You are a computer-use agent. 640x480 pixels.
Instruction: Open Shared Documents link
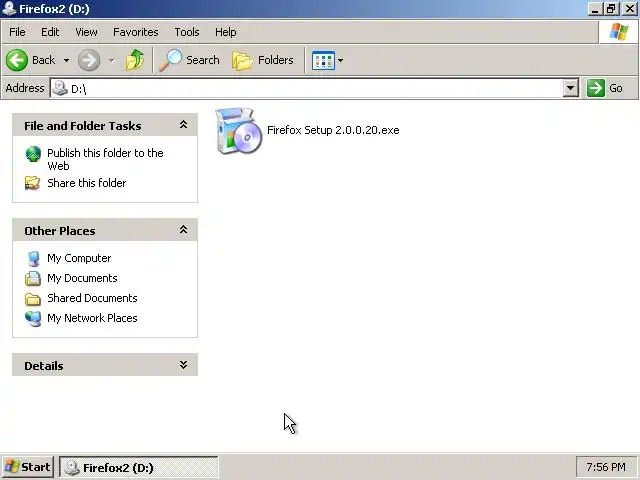(92, 298)
